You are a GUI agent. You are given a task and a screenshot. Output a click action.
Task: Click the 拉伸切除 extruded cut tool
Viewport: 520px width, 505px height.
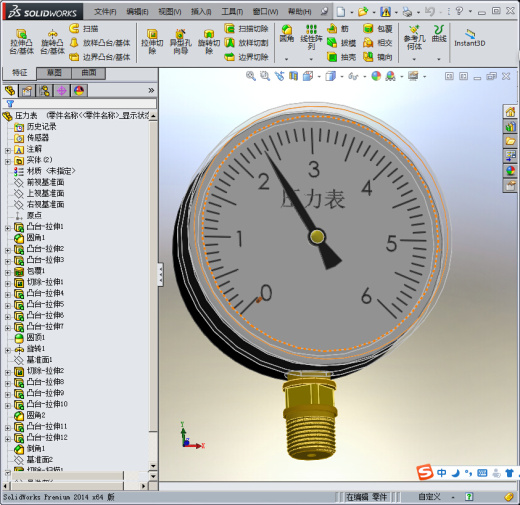tap(152, 41)
